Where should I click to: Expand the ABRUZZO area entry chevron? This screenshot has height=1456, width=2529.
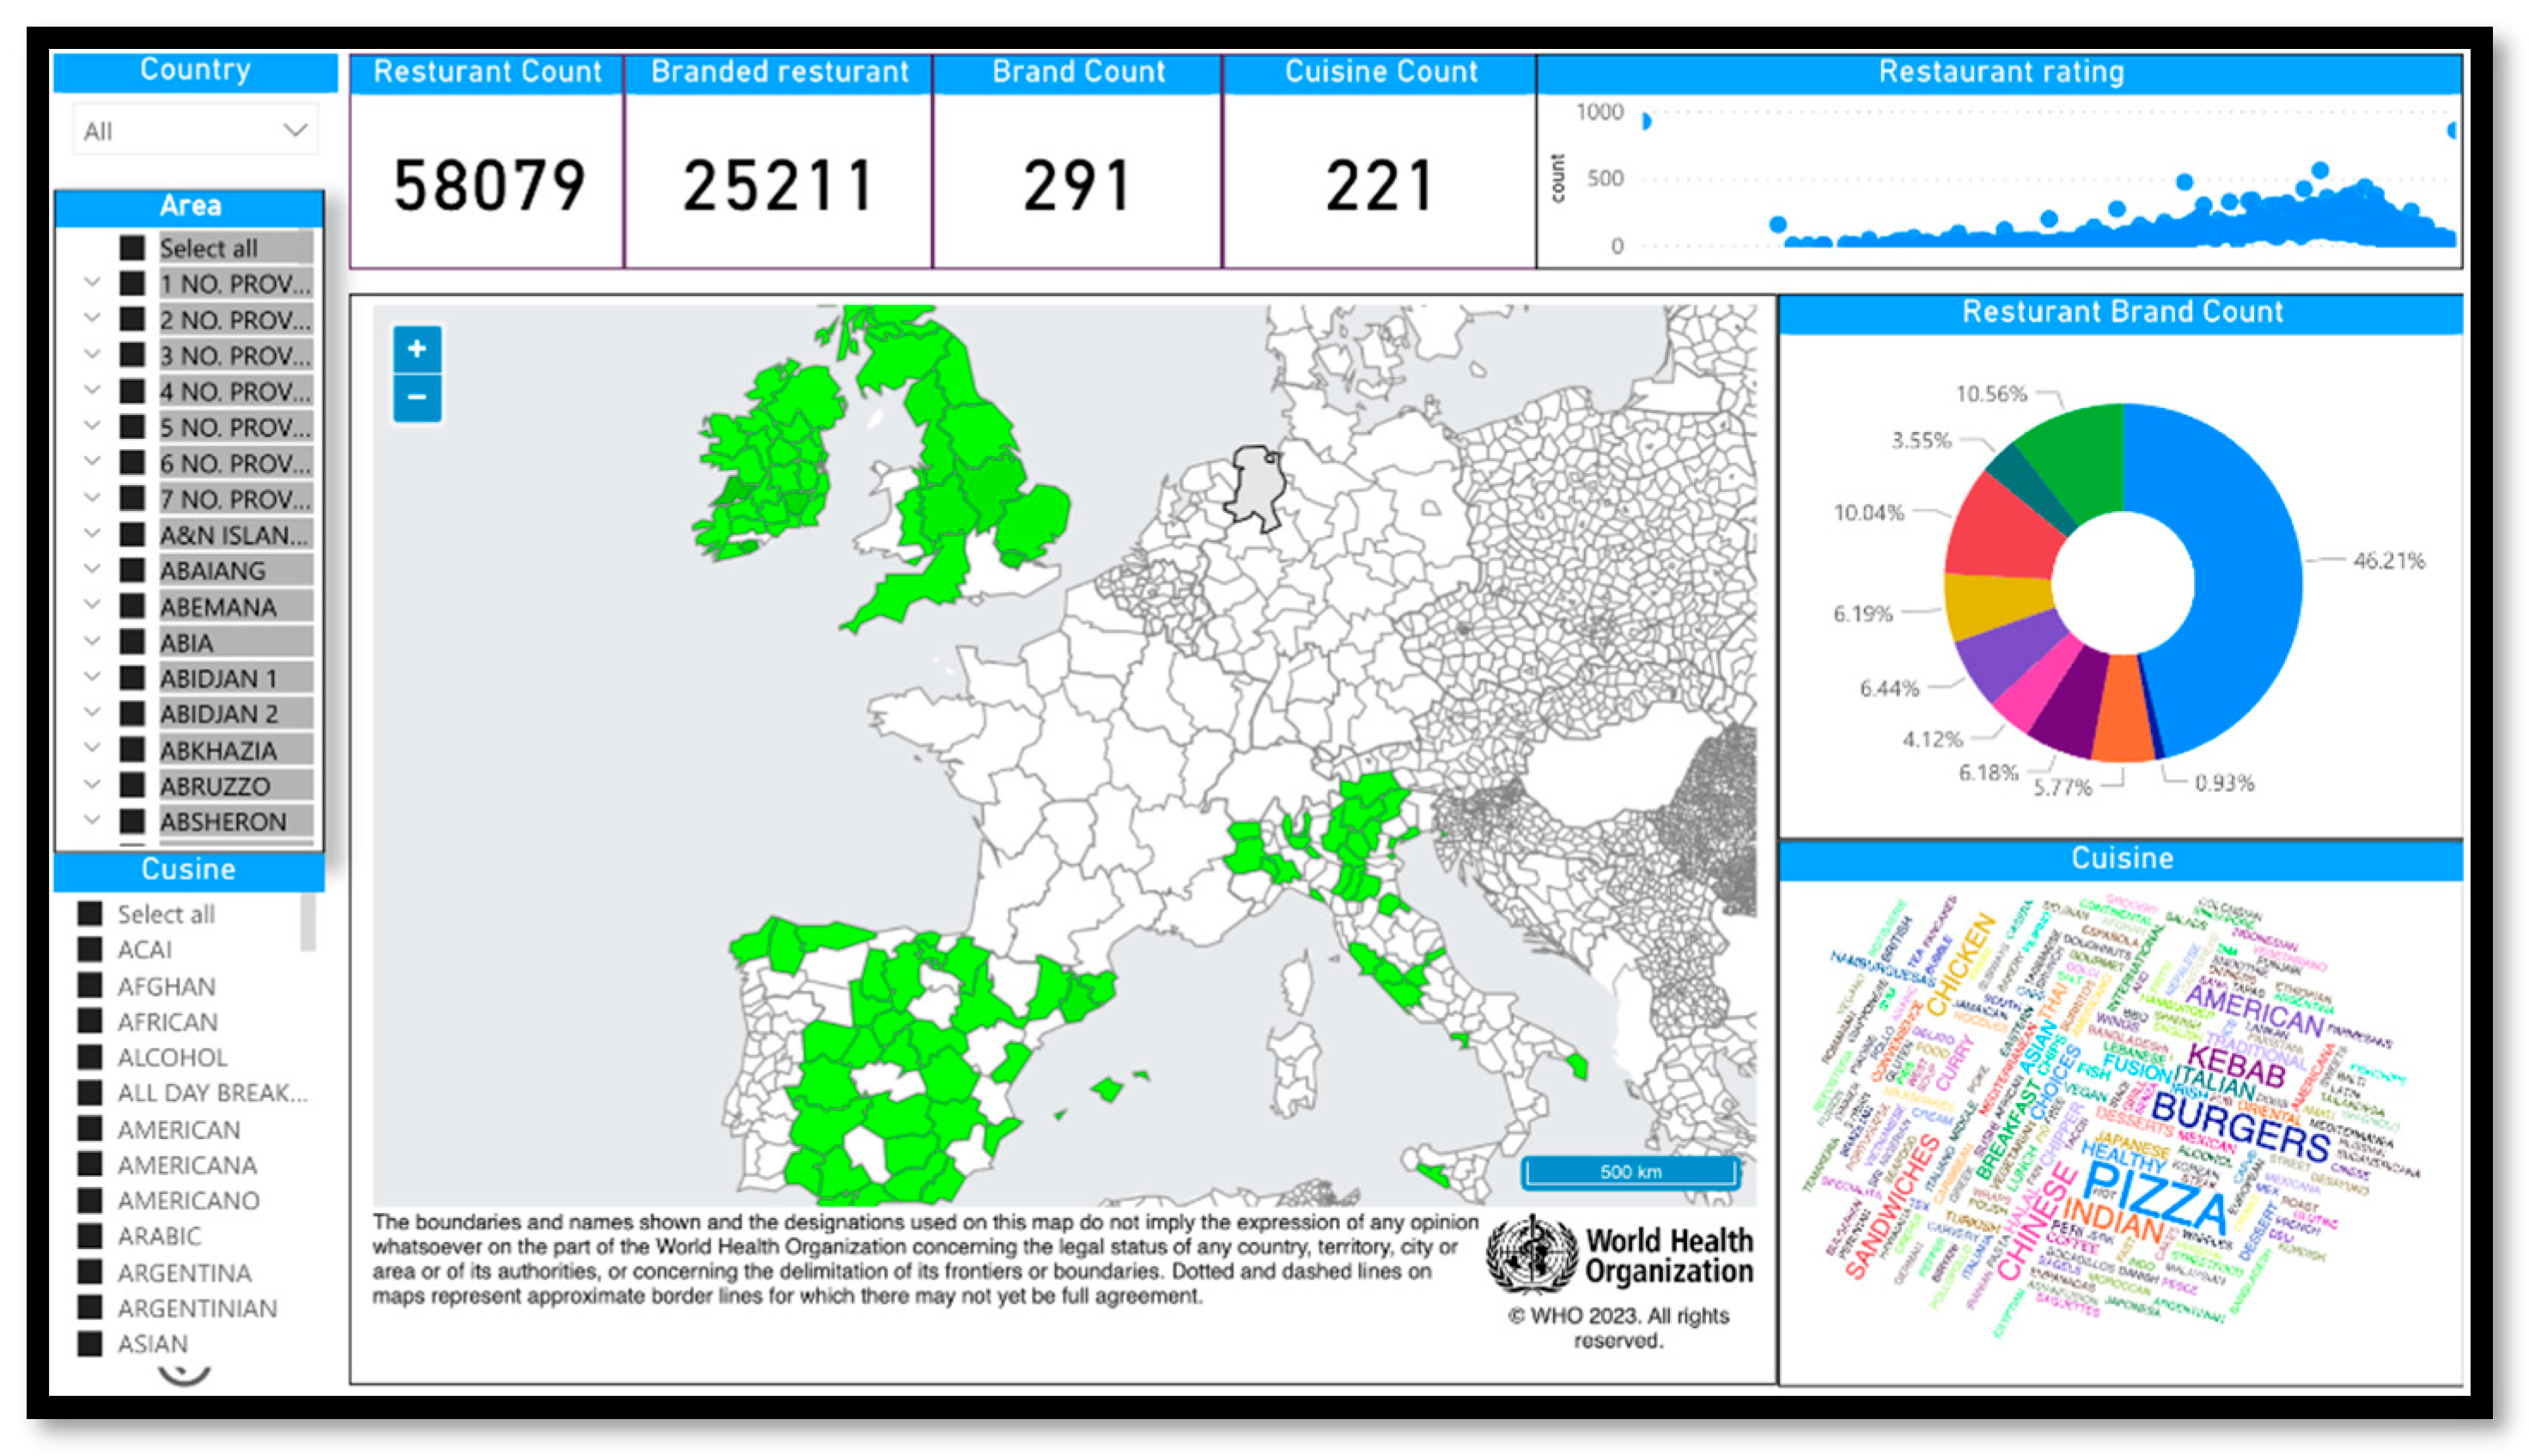(92, 784)
